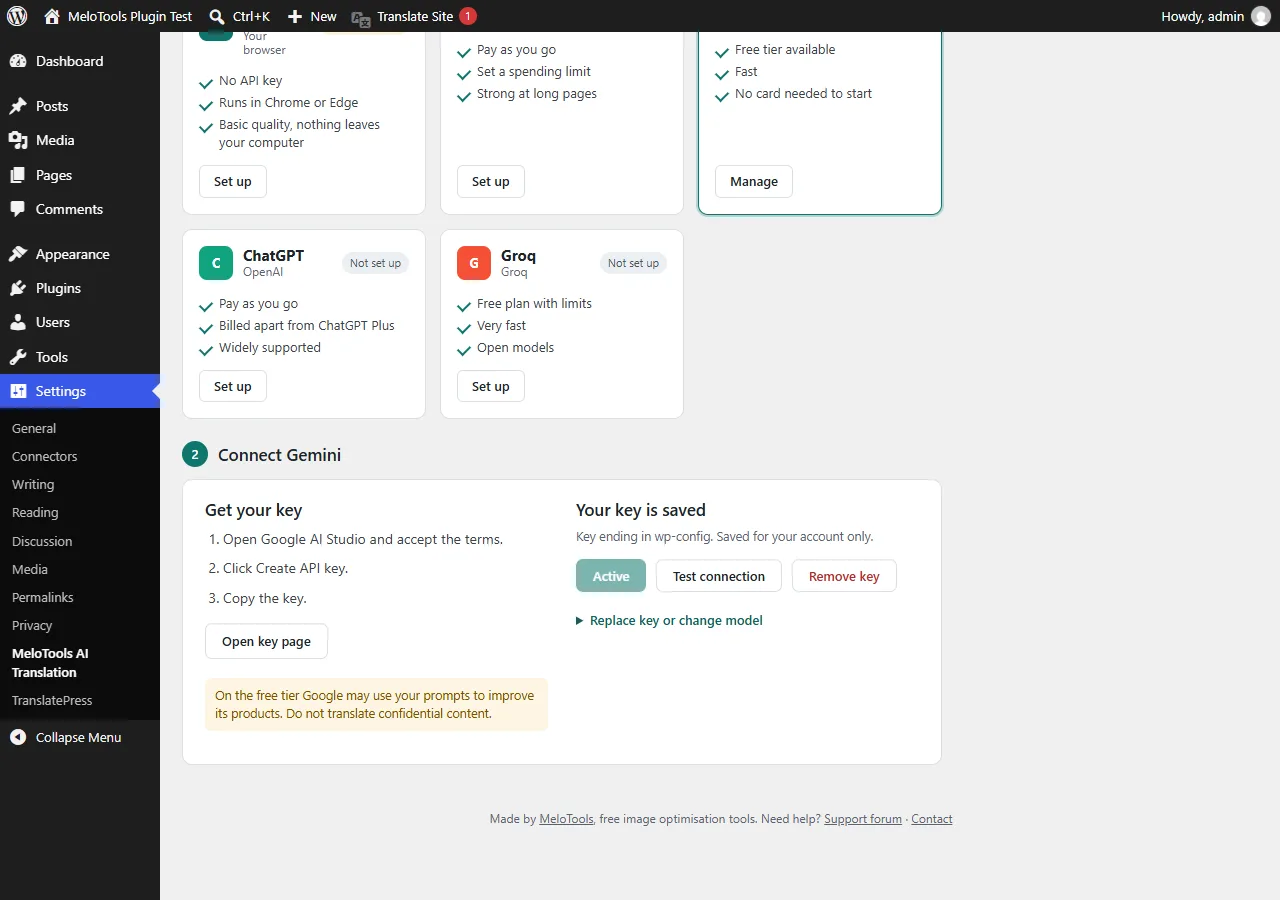Click the text Open models
This screenshot has width=1280, height=900.
[x=515, y=347]
